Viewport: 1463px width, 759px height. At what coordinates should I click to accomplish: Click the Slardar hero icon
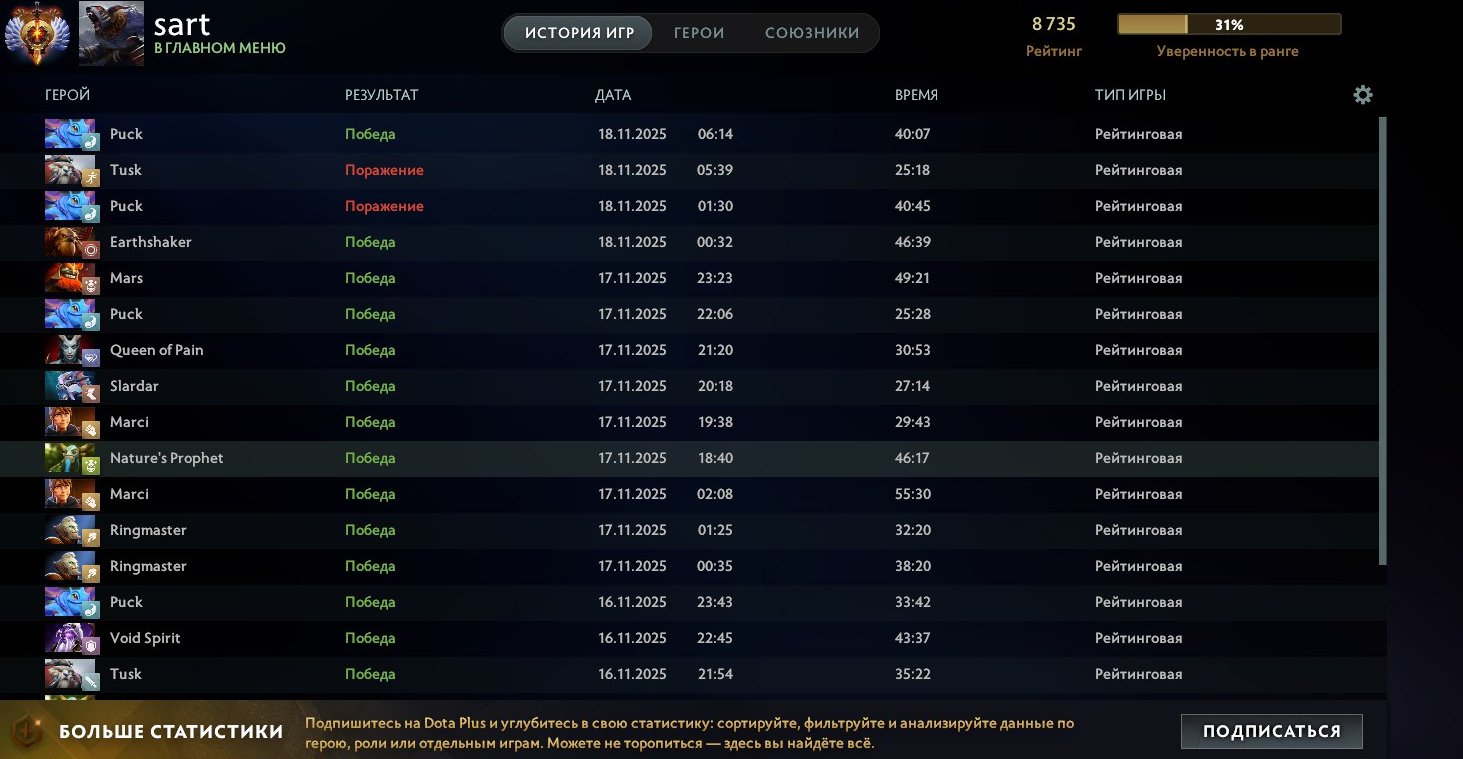pos(71,385)
